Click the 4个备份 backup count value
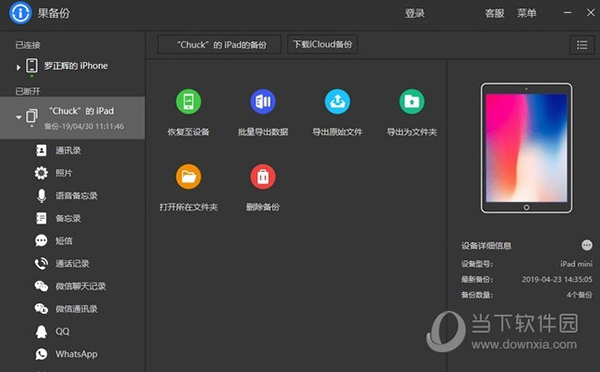 tap(579, 295)
